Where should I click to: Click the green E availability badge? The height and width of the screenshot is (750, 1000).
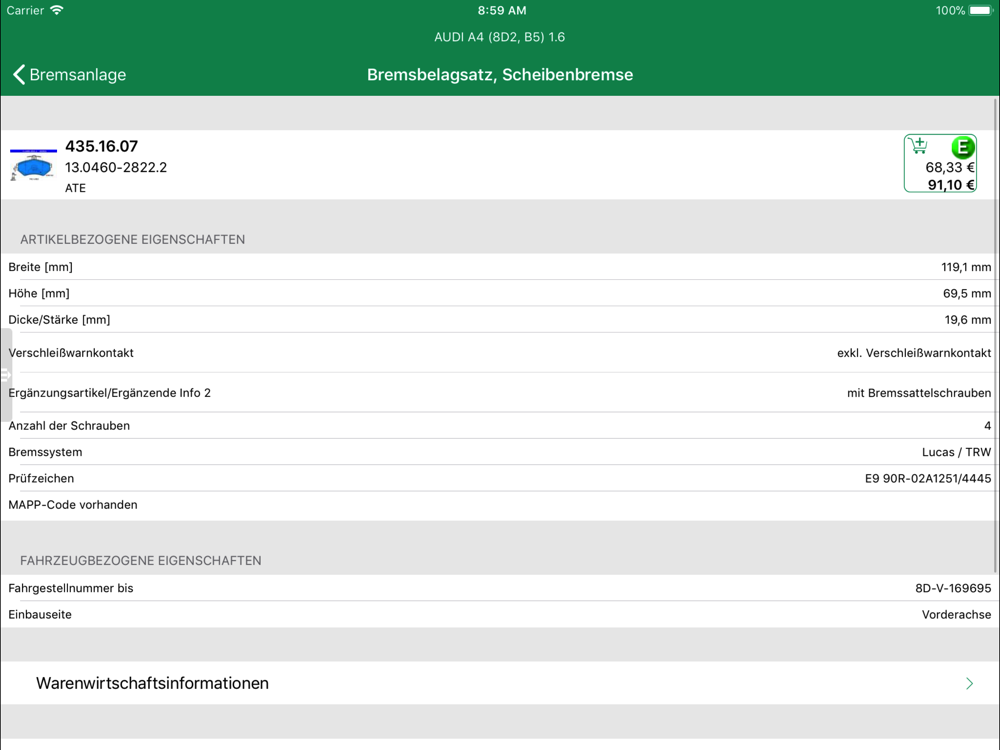click(962, 147)
